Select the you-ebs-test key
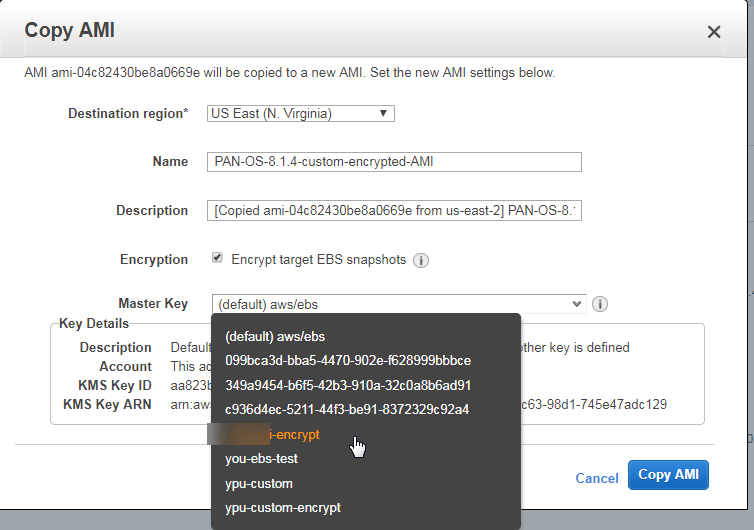 261,458
